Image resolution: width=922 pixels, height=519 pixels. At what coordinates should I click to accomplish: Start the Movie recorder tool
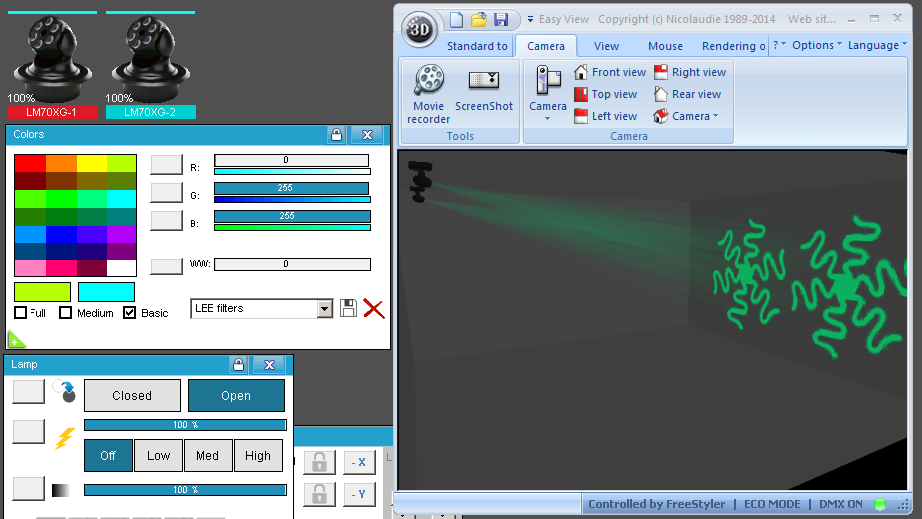pos(429,94)
